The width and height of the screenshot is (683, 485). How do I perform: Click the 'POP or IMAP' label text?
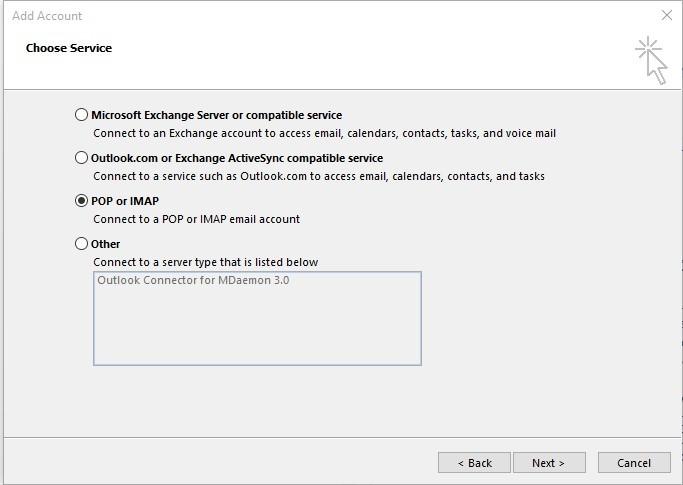(125, 201)
